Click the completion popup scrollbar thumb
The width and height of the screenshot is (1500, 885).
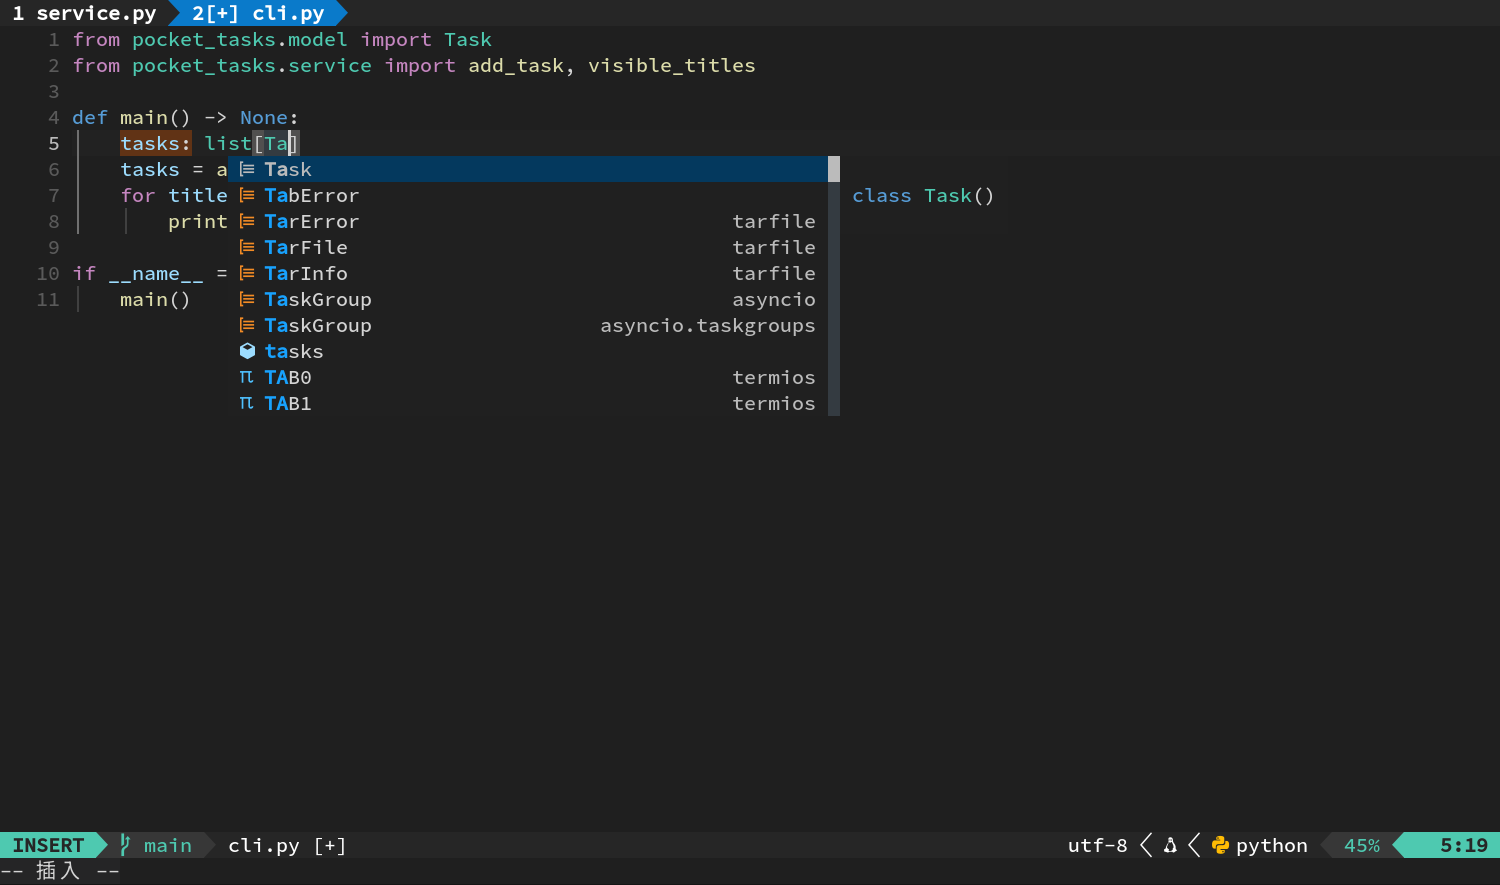pos(834,169)
